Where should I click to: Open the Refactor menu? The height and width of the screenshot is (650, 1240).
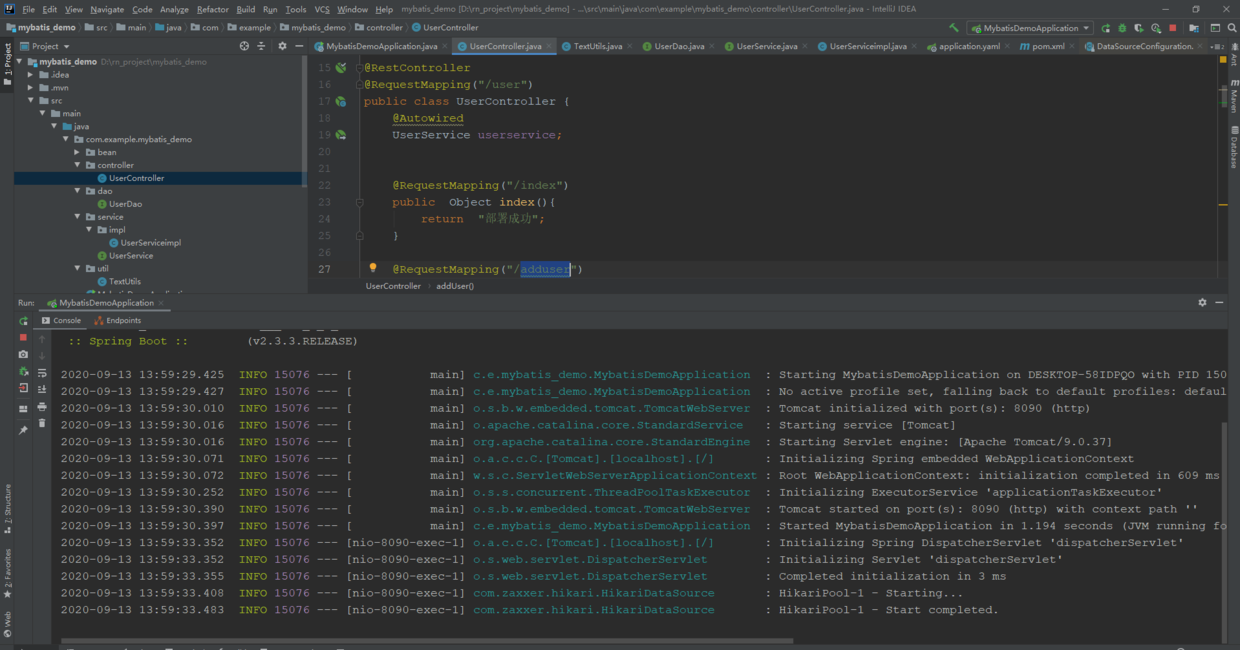tap(212, 9)
